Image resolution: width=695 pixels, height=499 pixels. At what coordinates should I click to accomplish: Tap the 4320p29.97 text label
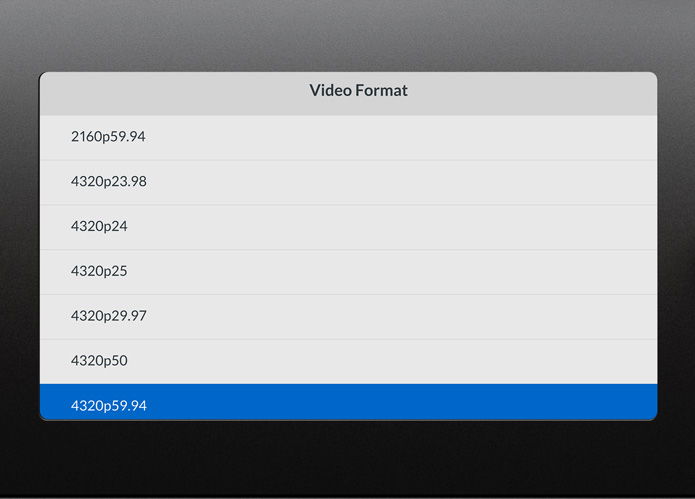(108, 316)
